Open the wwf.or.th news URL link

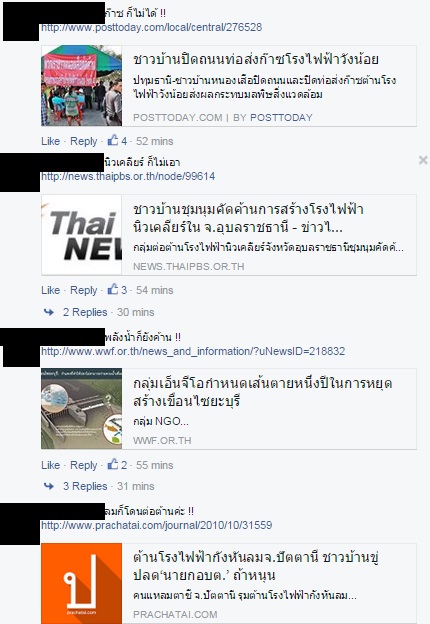[x=193, y=351]
